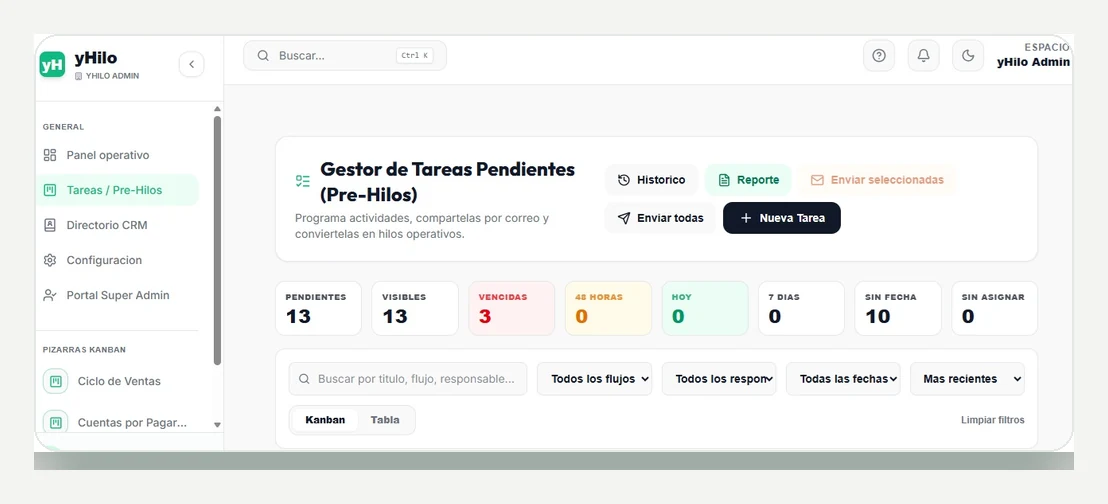Click the Directorio CRM contact icon
Image resolution: width=1108 pixels, height=504 pixels.
point(49,225)
